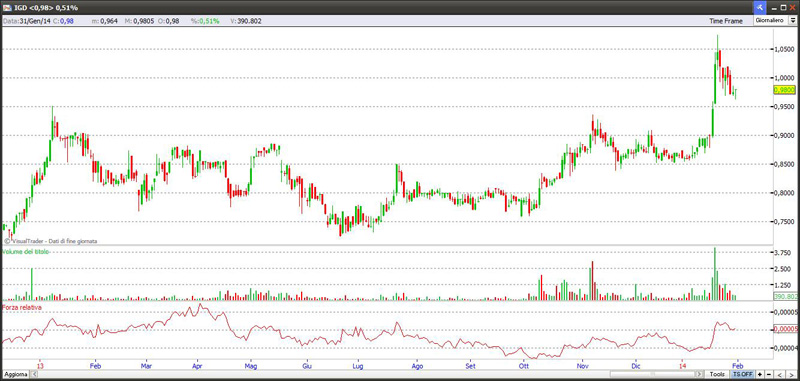Click the Nov label on time axis

coord(583,366)
